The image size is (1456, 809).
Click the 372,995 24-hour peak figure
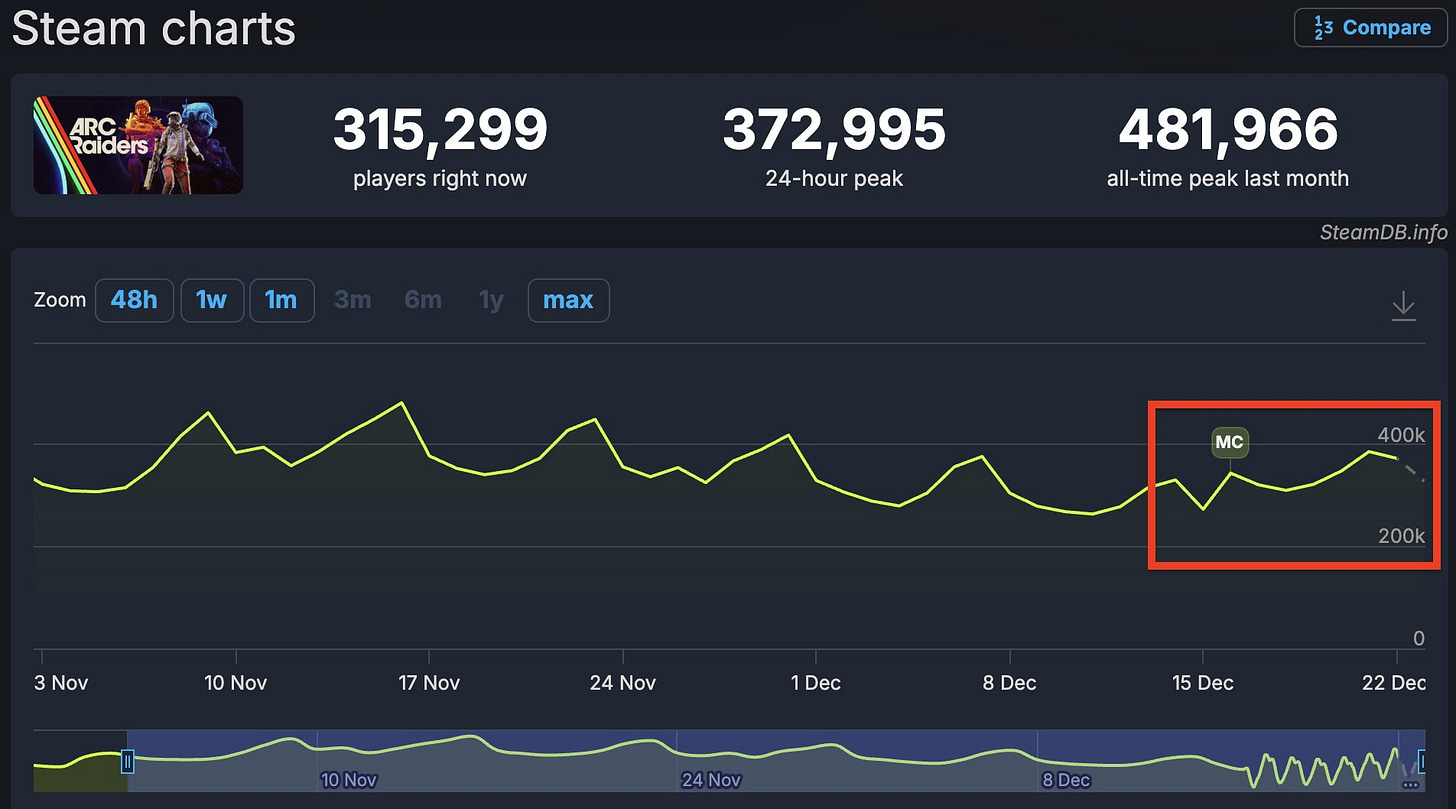[x=834, y=130]
